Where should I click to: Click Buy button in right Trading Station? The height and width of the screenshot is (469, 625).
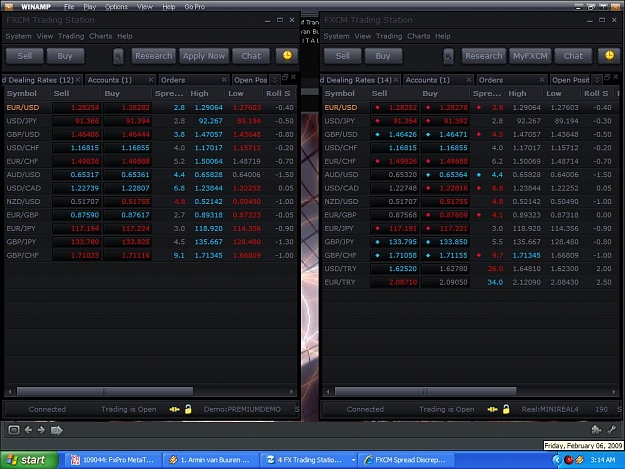point(383,56)
